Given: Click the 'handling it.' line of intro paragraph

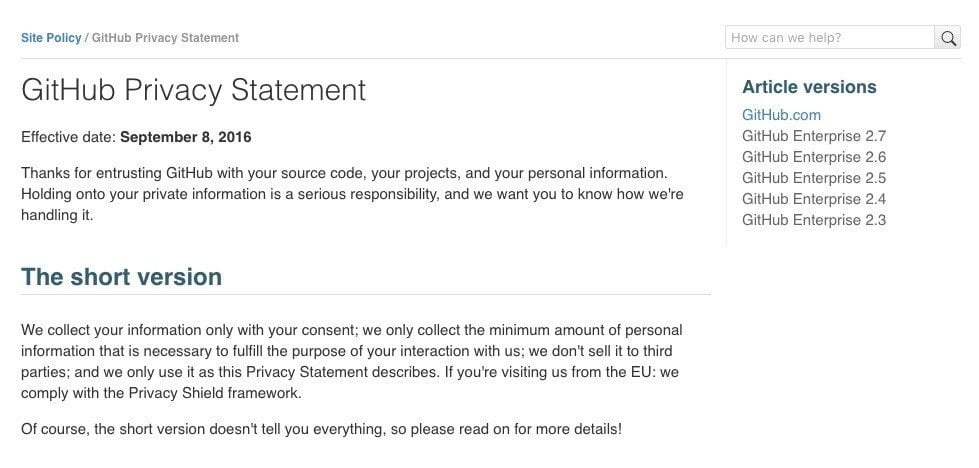Looking at the screenshot, I should 57,216.
